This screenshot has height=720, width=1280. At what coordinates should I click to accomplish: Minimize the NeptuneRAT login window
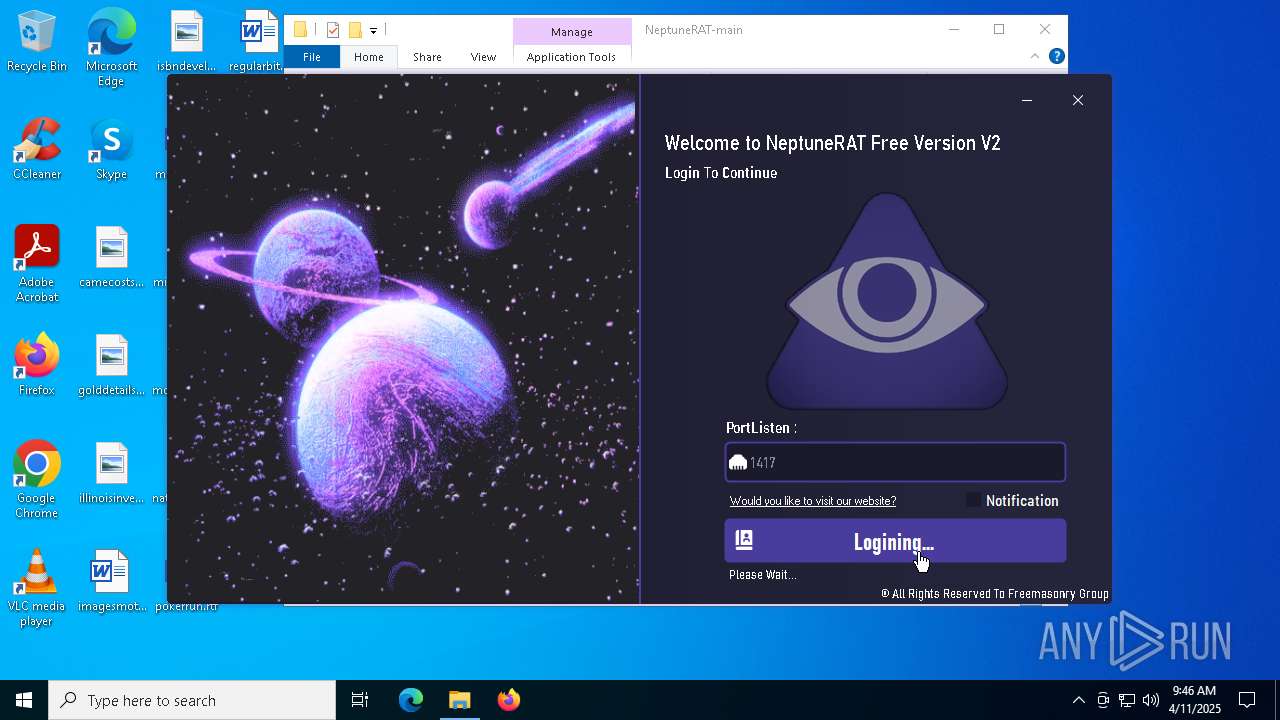pyautogui.click(x=1026, y=100)
